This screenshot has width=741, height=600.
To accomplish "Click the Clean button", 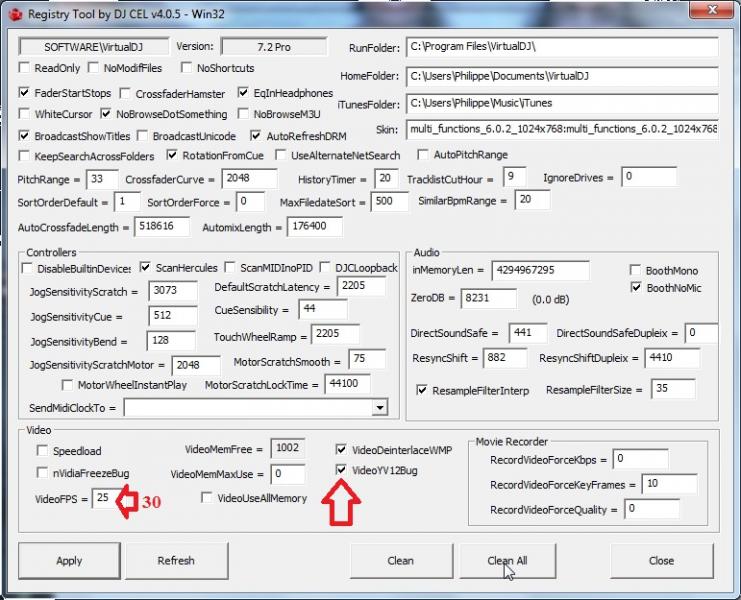I will point(401,561).
